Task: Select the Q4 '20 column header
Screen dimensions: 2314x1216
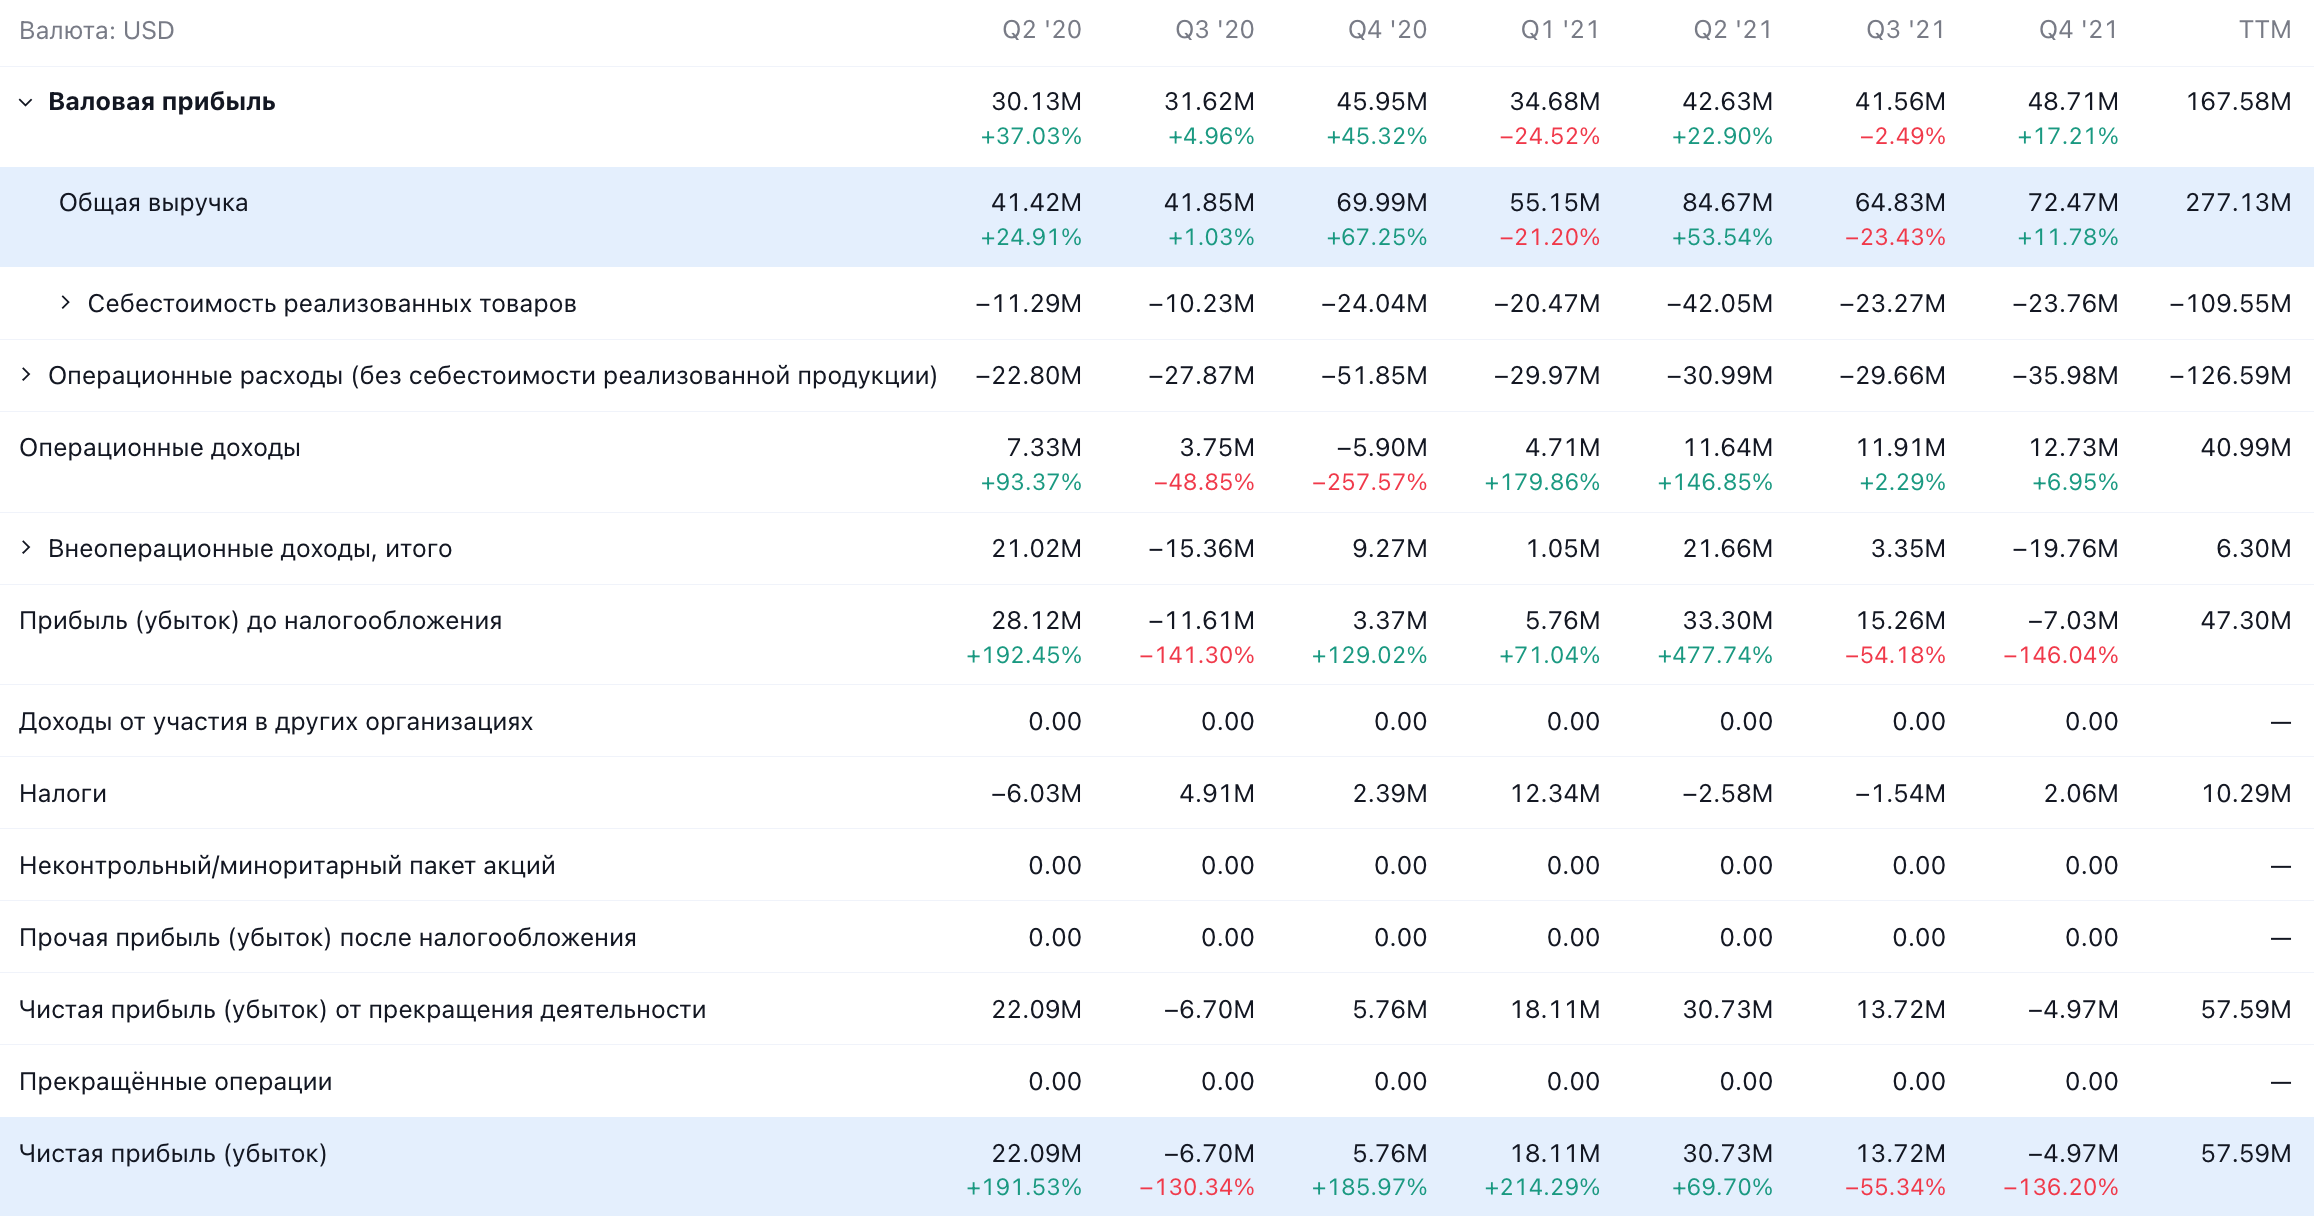Action: (1388, 30)
